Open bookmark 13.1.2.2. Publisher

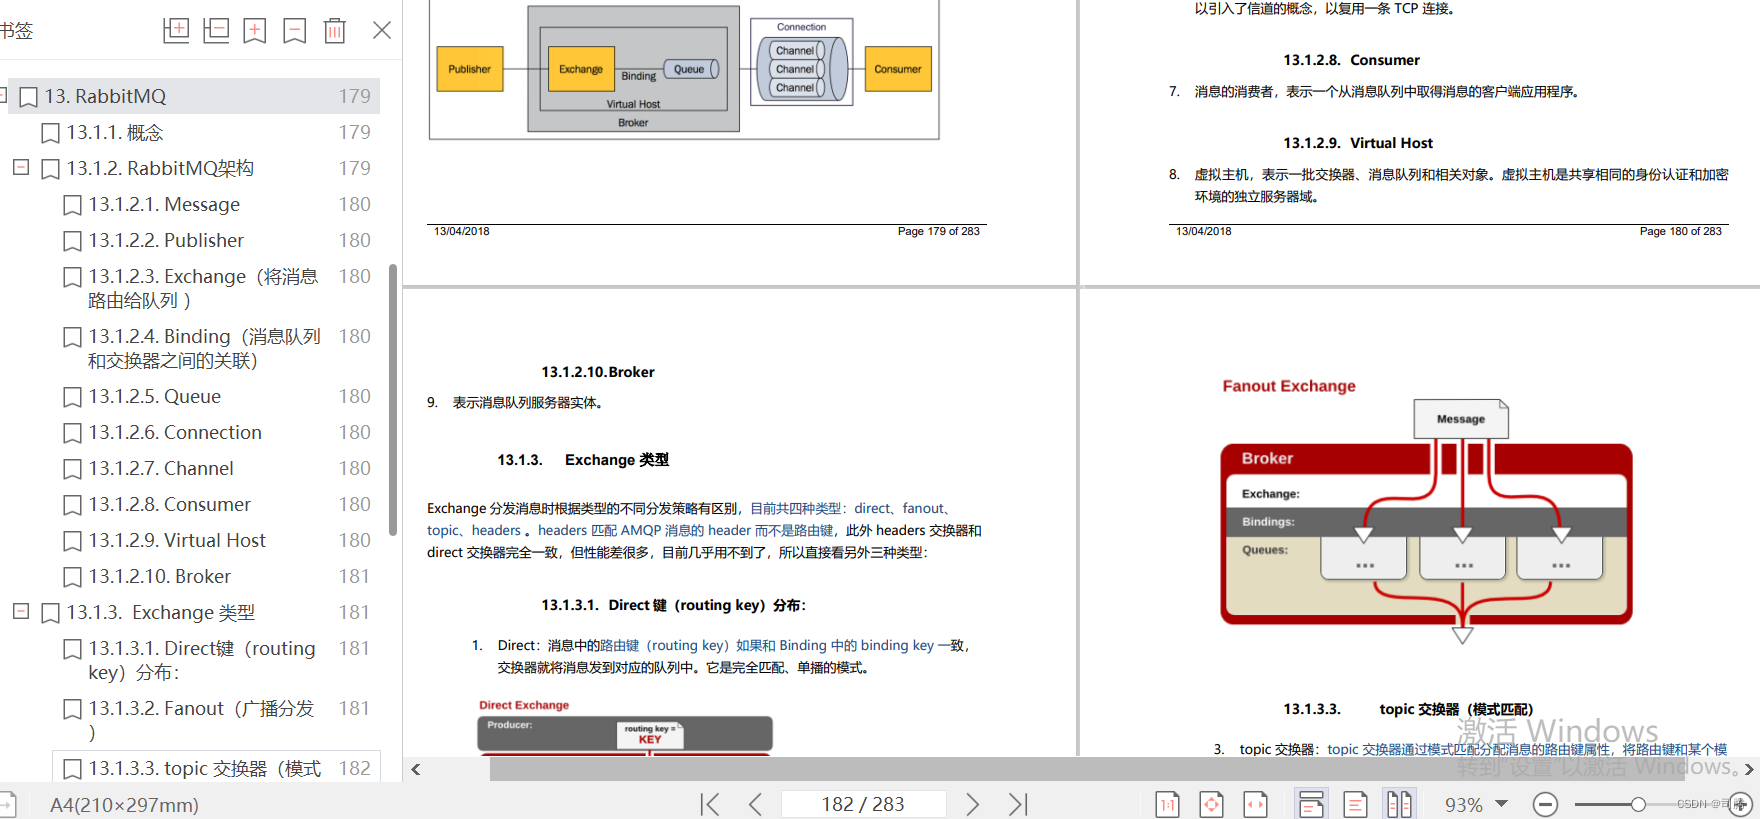click(166, 240)
